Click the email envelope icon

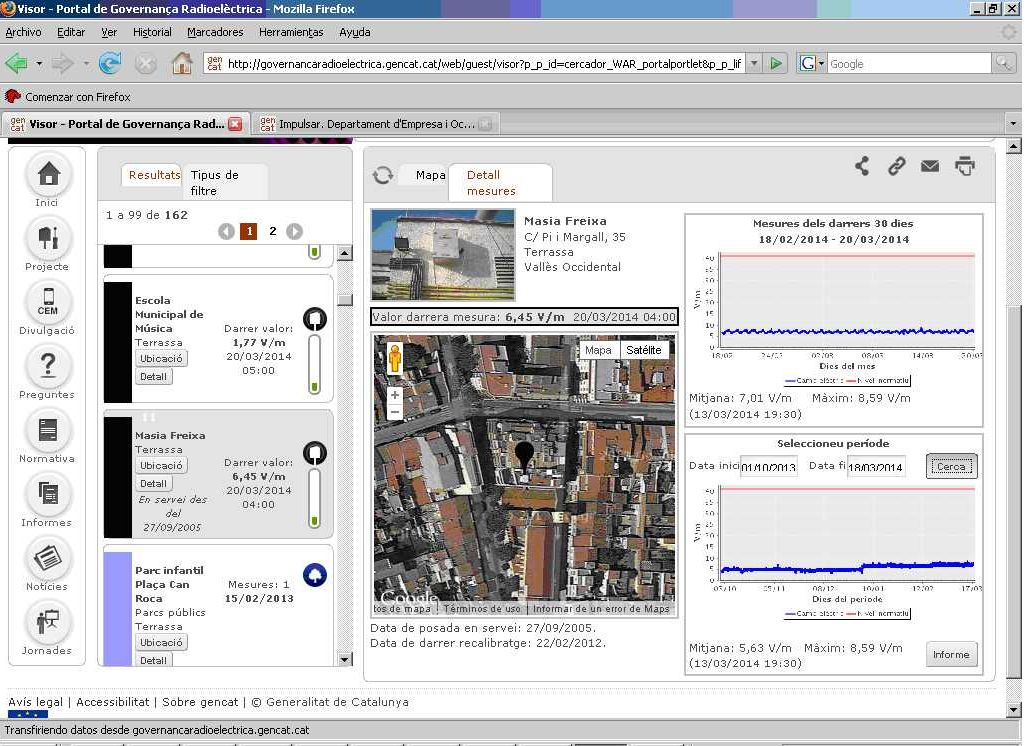coord(930,166)
